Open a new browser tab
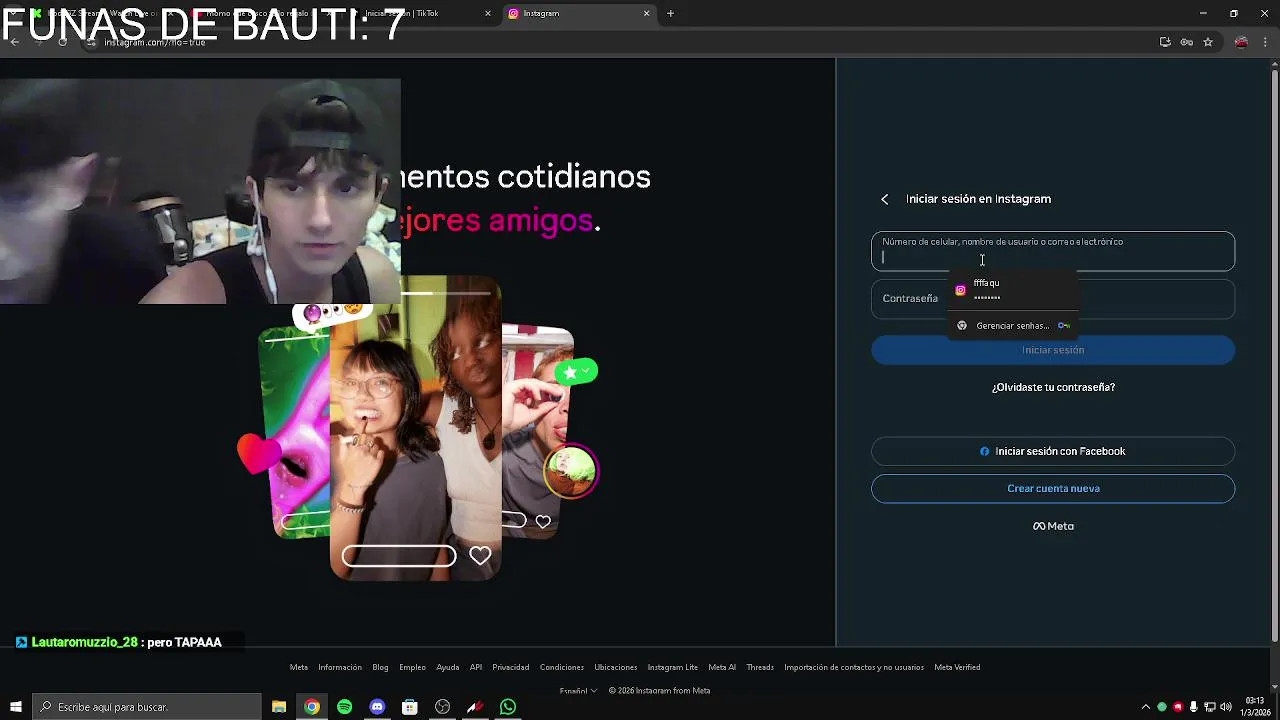Screen dimensions: 1280x720 [670, 13]
